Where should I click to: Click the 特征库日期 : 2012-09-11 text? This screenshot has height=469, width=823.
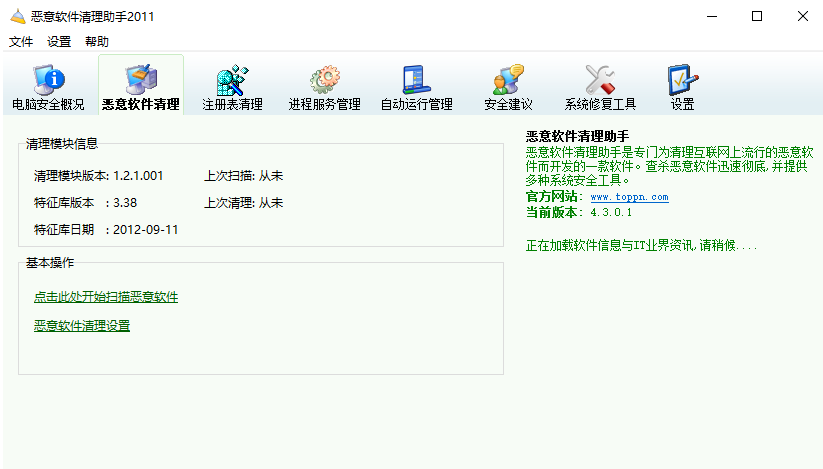[x=106, y=230]
